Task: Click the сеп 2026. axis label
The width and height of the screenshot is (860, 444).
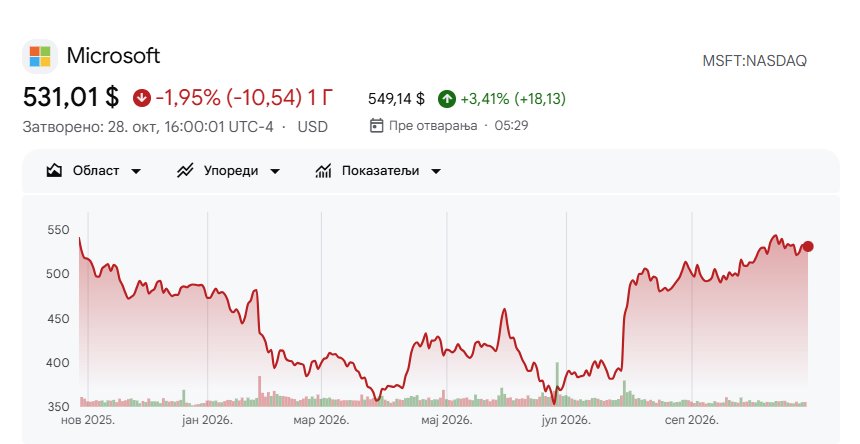Action: (x=691, y=420)
